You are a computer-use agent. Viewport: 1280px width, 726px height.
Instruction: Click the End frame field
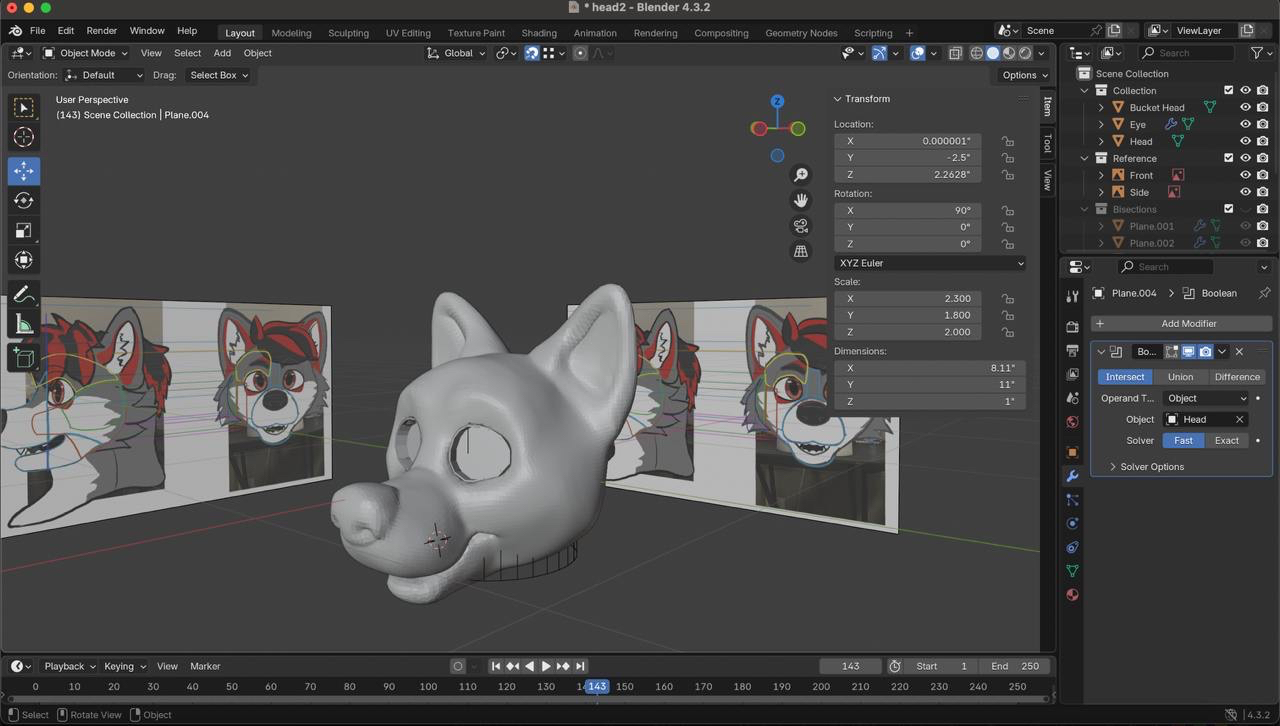1015,666
